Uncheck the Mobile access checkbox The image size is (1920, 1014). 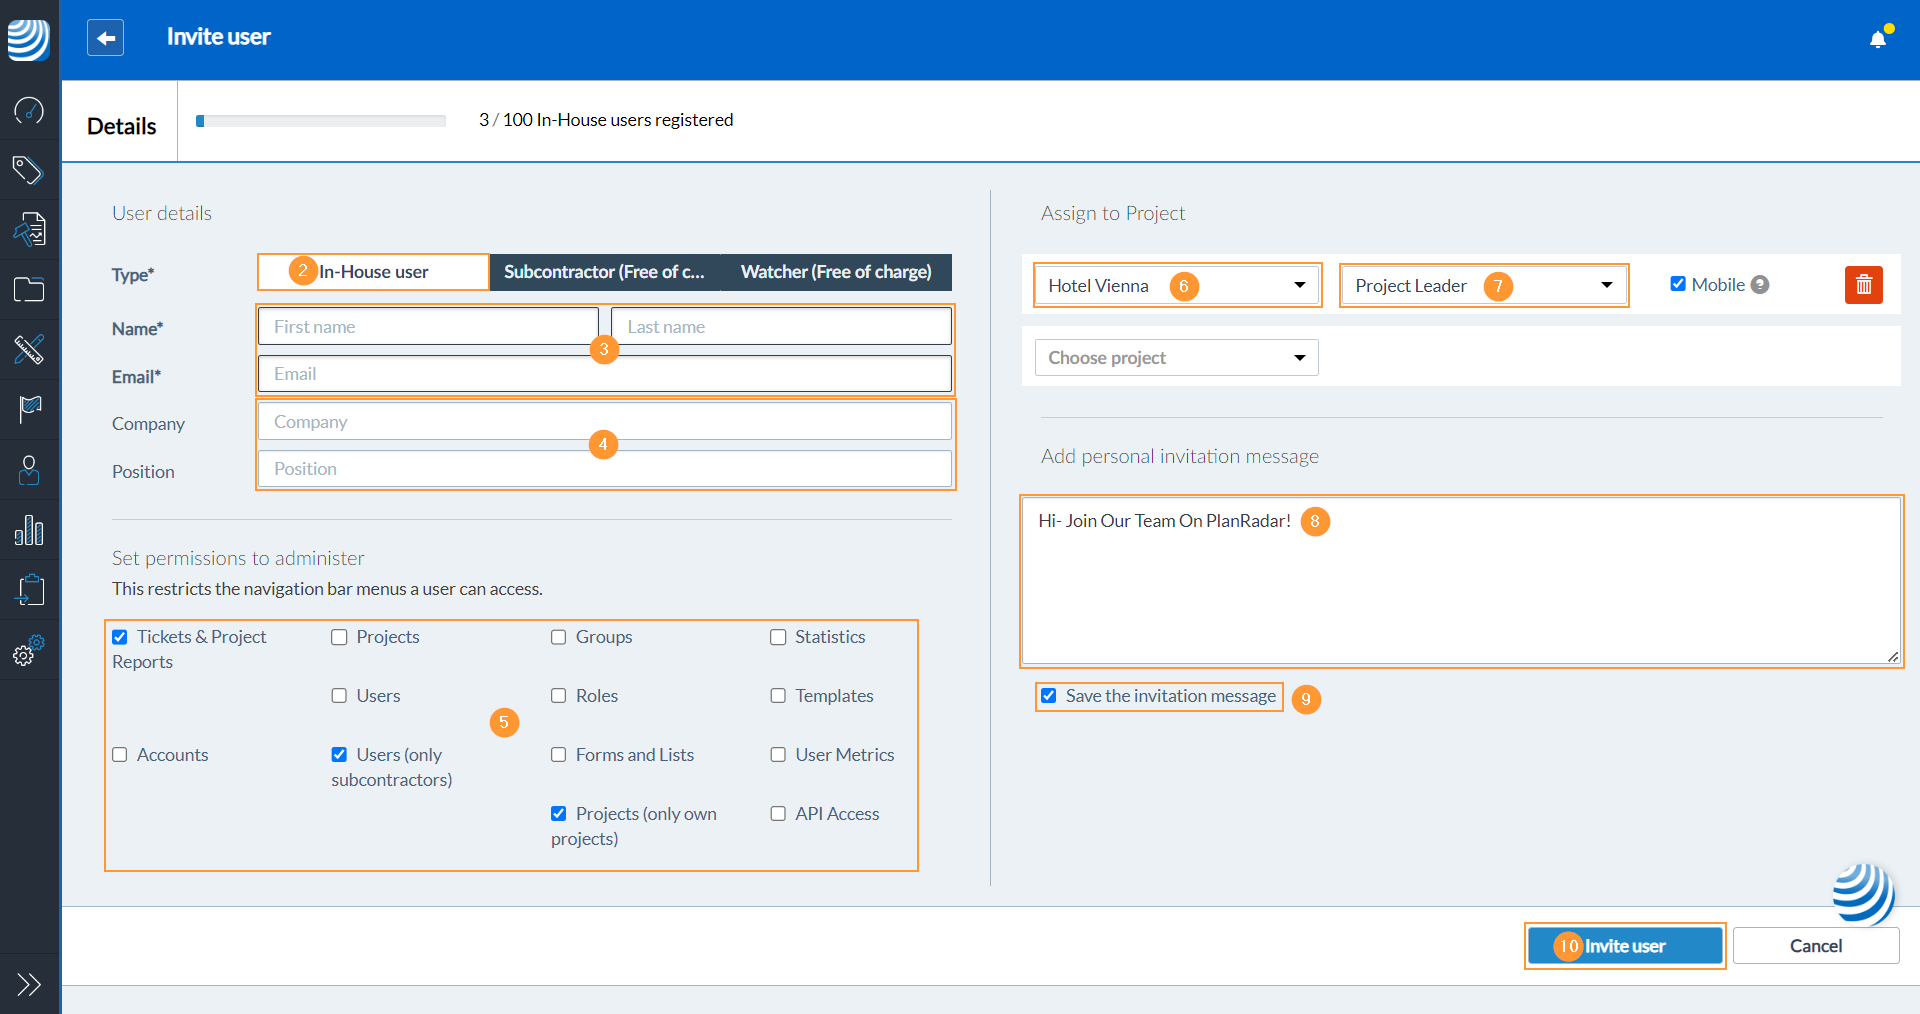coord(1678,284)
